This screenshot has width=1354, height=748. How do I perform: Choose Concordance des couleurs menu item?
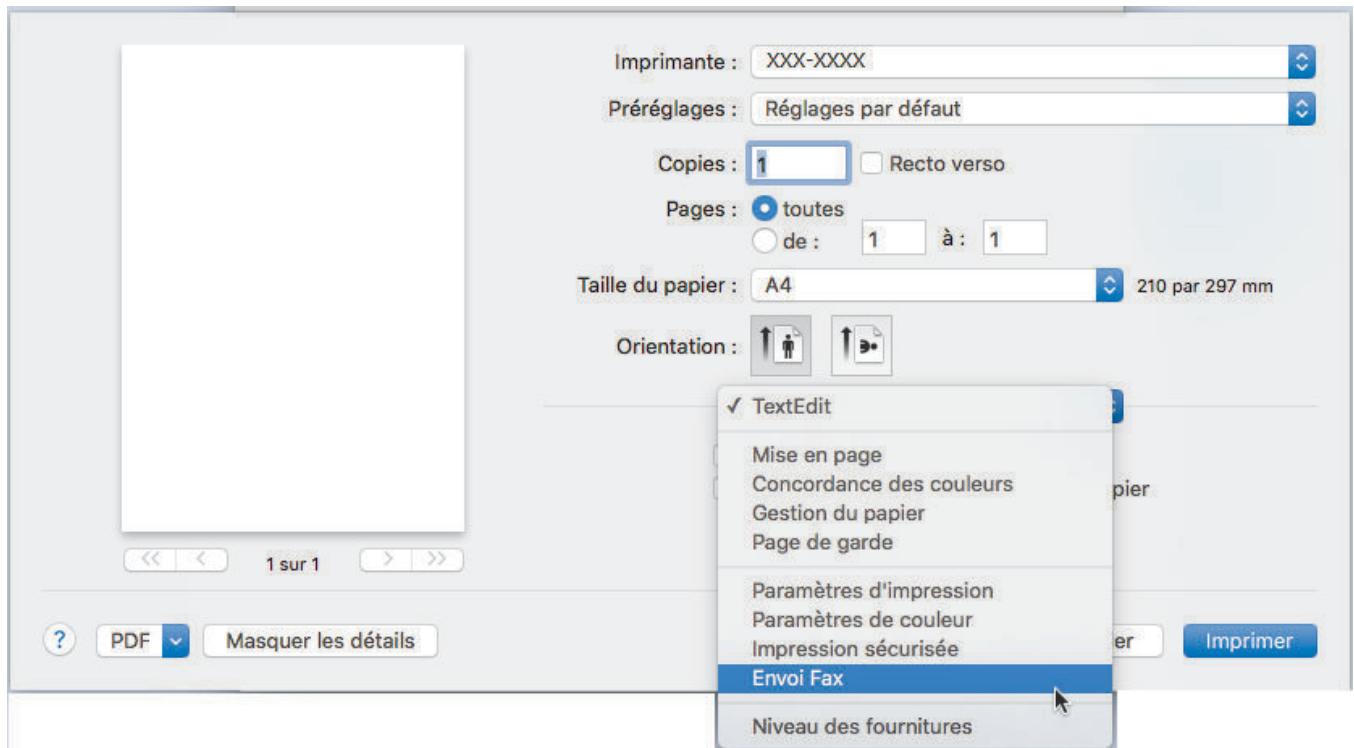click(915, 484)
